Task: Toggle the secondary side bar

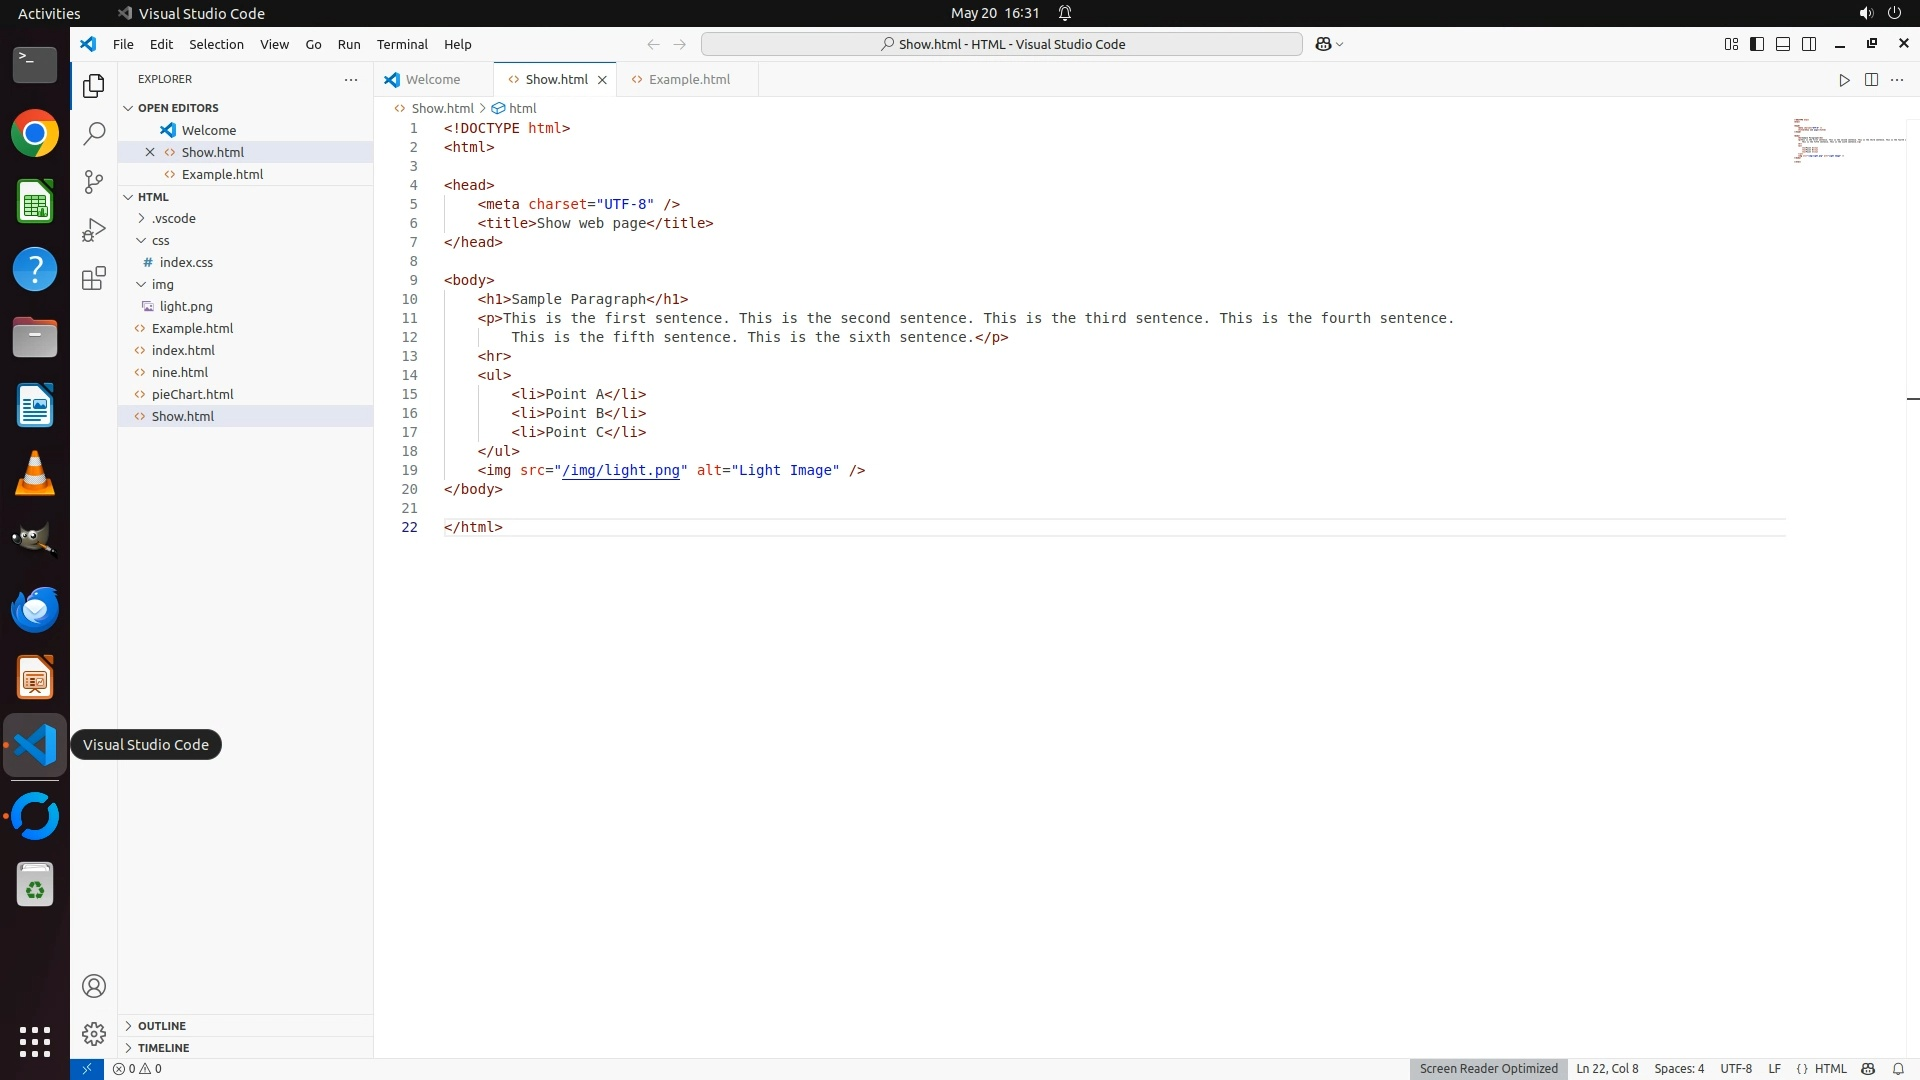Action: tap(1809, 44)
